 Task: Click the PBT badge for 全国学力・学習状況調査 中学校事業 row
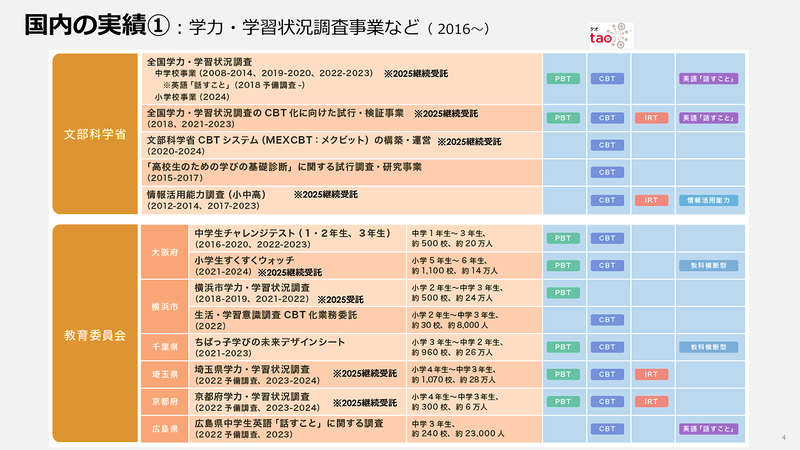tap(563, 79)
